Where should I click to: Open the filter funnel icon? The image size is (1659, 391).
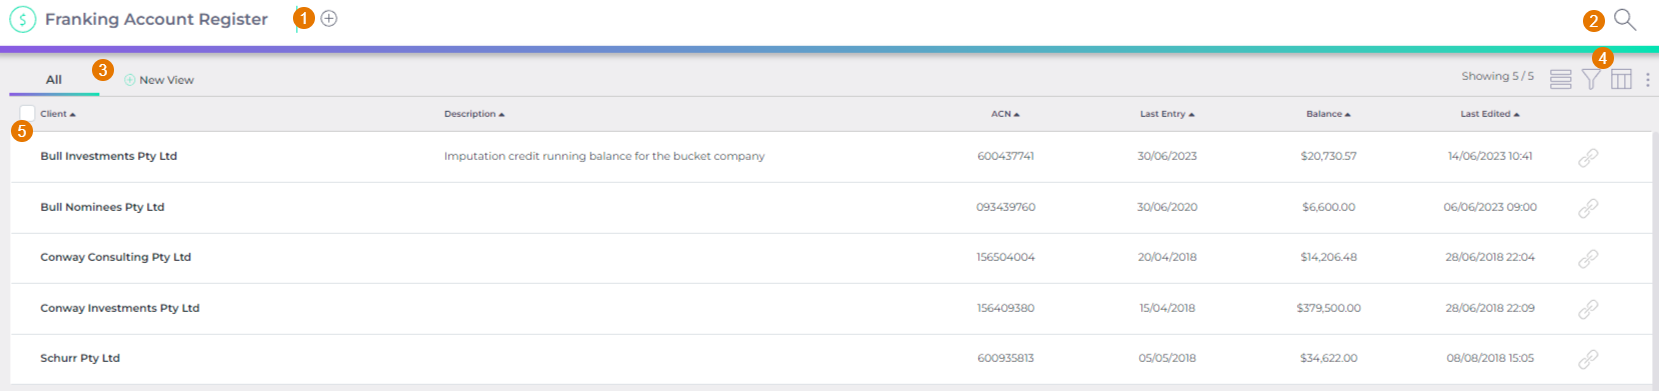coord(1591,79)
